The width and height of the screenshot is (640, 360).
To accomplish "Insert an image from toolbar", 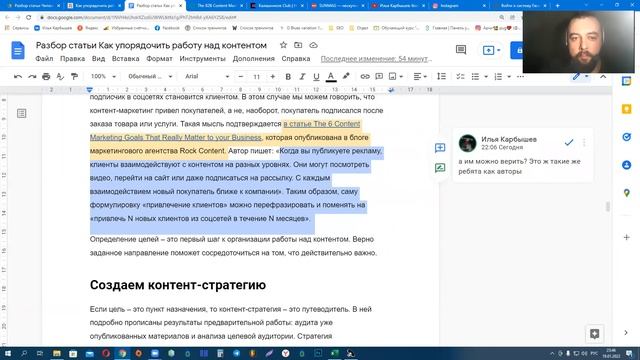I will (x=392, y=77).
